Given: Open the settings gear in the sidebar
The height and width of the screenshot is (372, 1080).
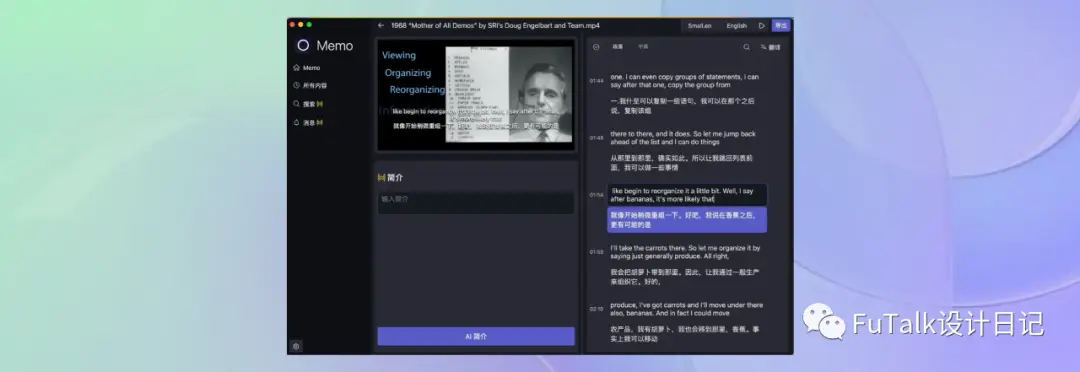Looking at the screenshot, I should tap(296, 347).
